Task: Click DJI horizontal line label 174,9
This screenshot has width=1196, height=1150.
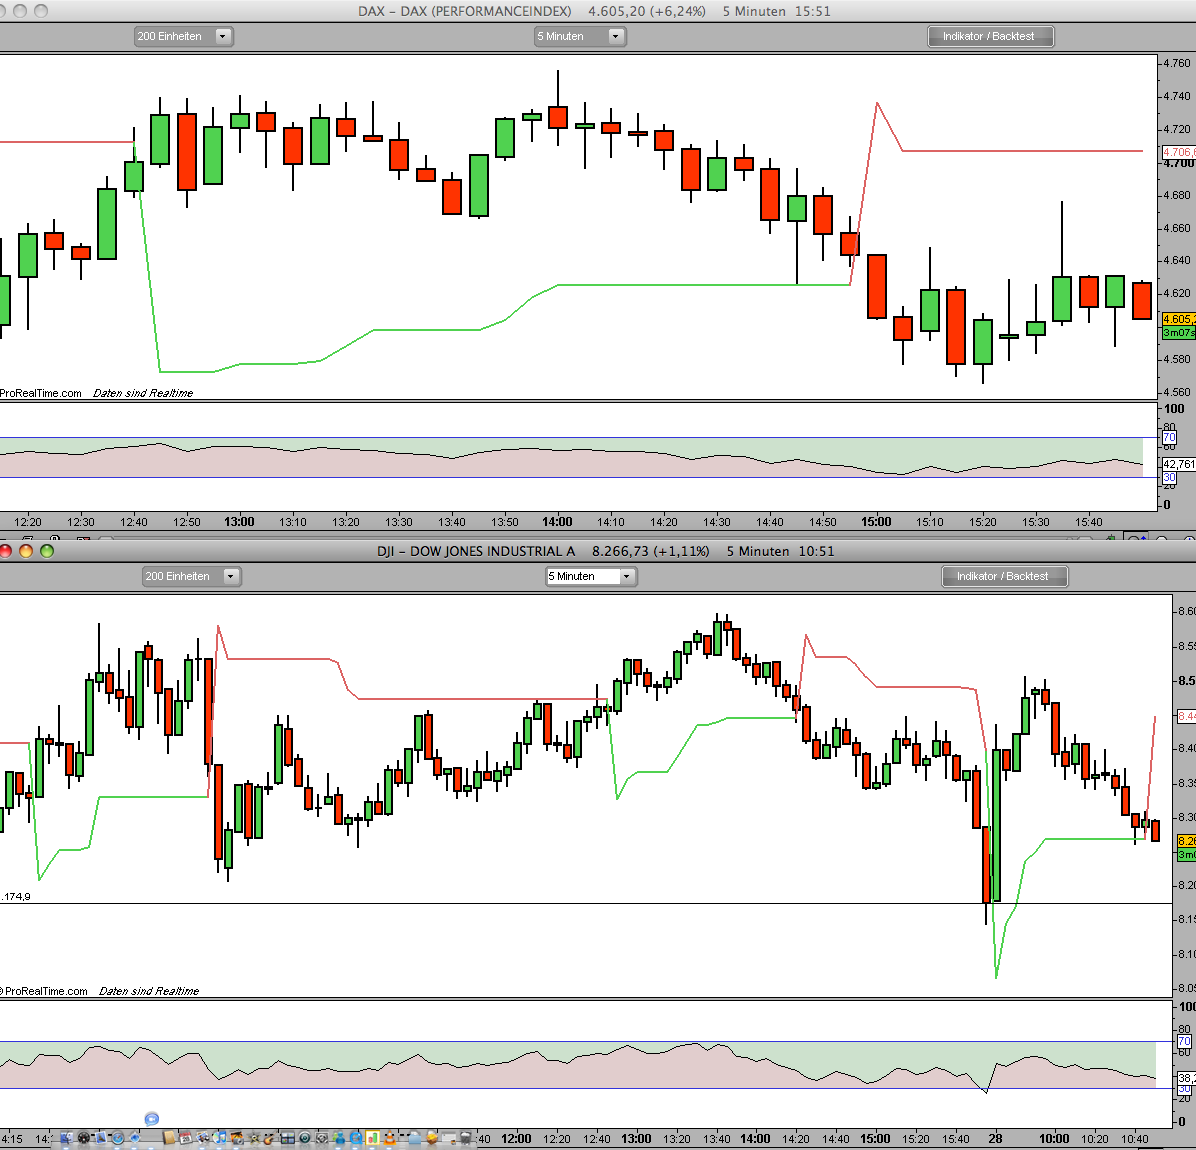Action: pyautogui.click(x=16, y=896)
